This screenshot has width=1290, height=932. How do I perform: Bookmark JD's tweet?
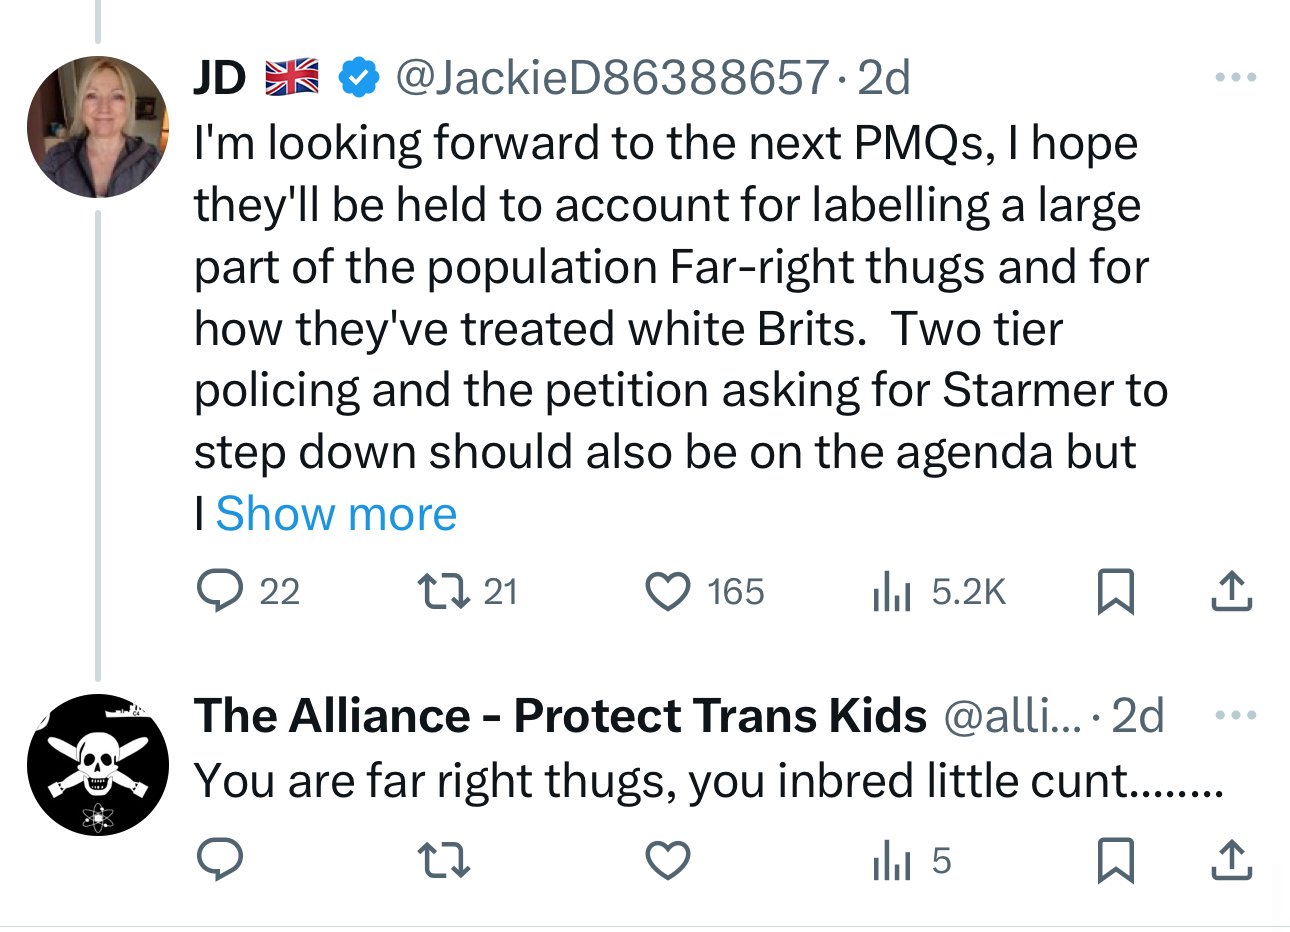[x=1115, y=591]
